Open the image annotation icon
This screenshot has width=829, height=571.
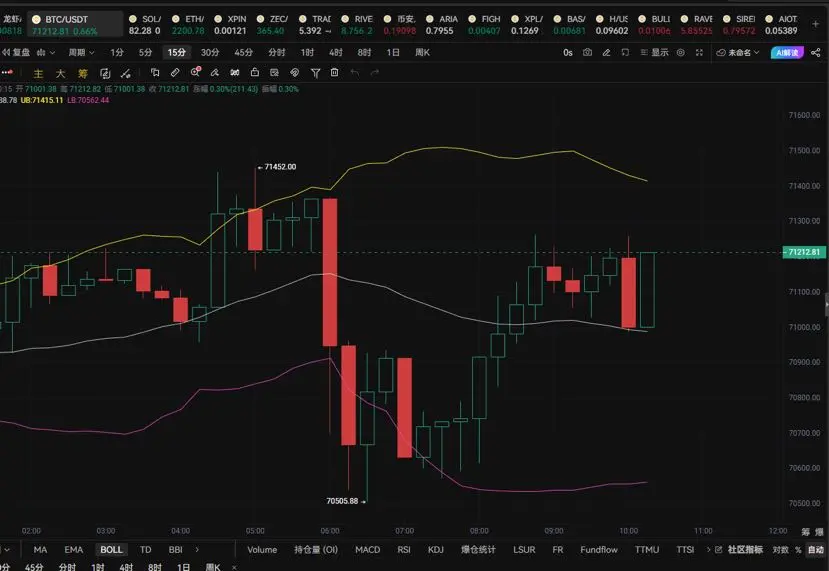[274, 72]
